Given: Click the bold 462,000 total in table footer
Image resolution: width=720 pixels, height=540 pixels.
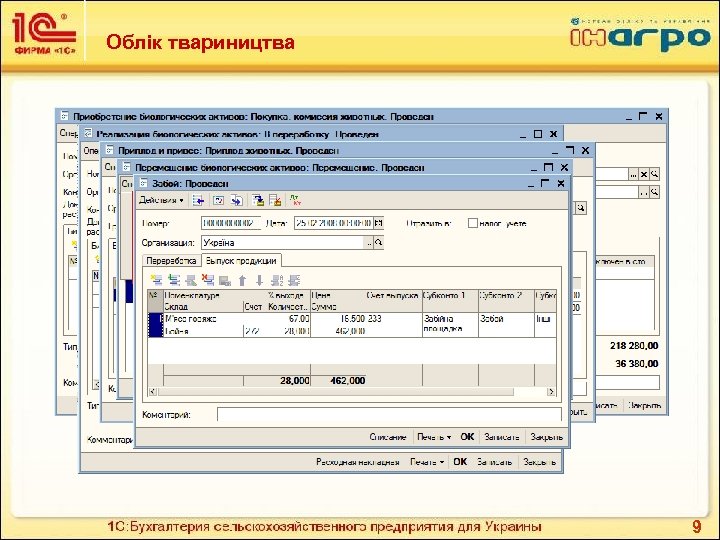Looking at the screenshot, I should [x=348, y=381].
